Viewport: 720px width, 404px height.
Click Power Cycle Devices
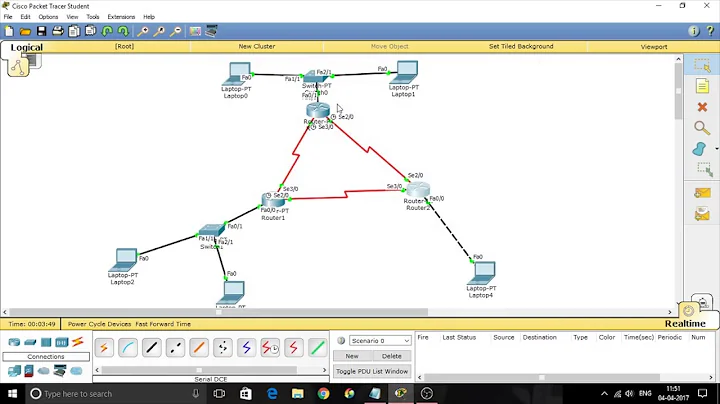click(99, 324)
